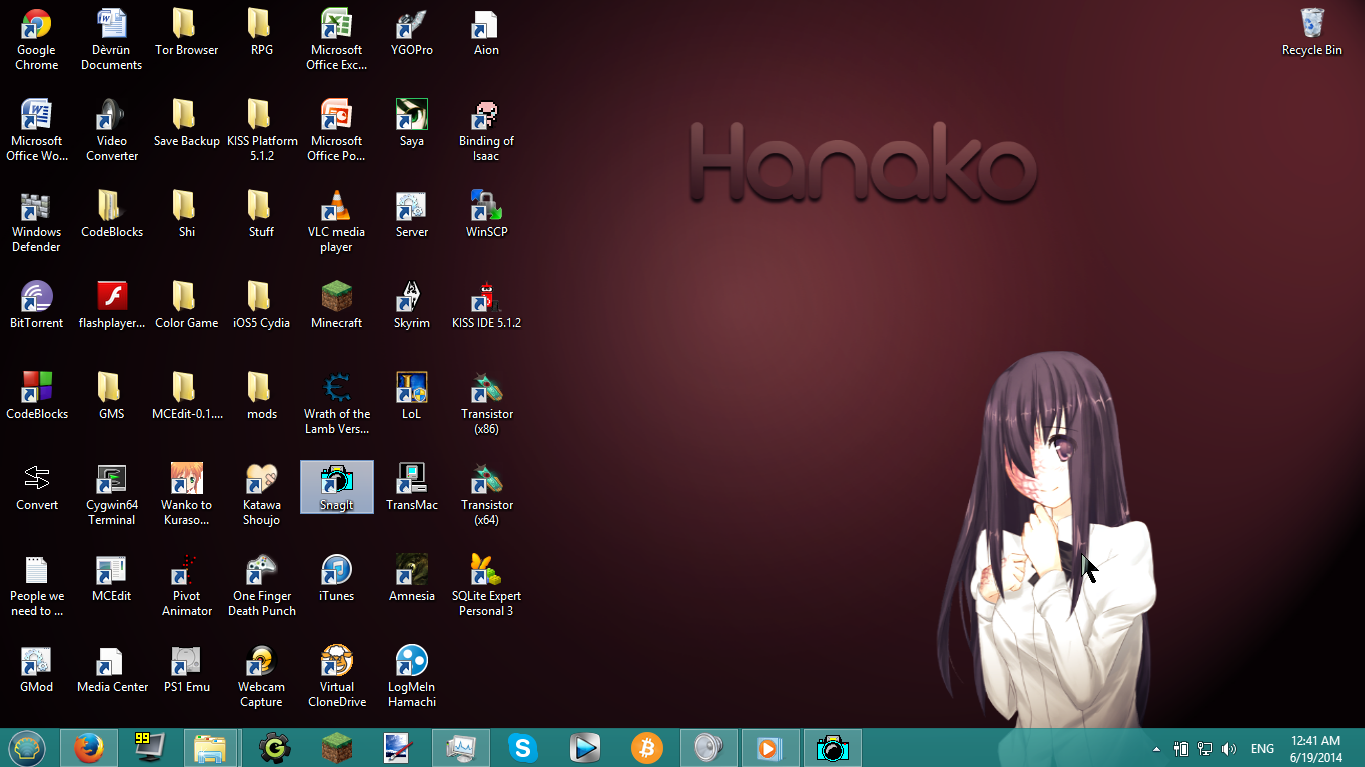Select the Save Backup folder

point(187,124)
